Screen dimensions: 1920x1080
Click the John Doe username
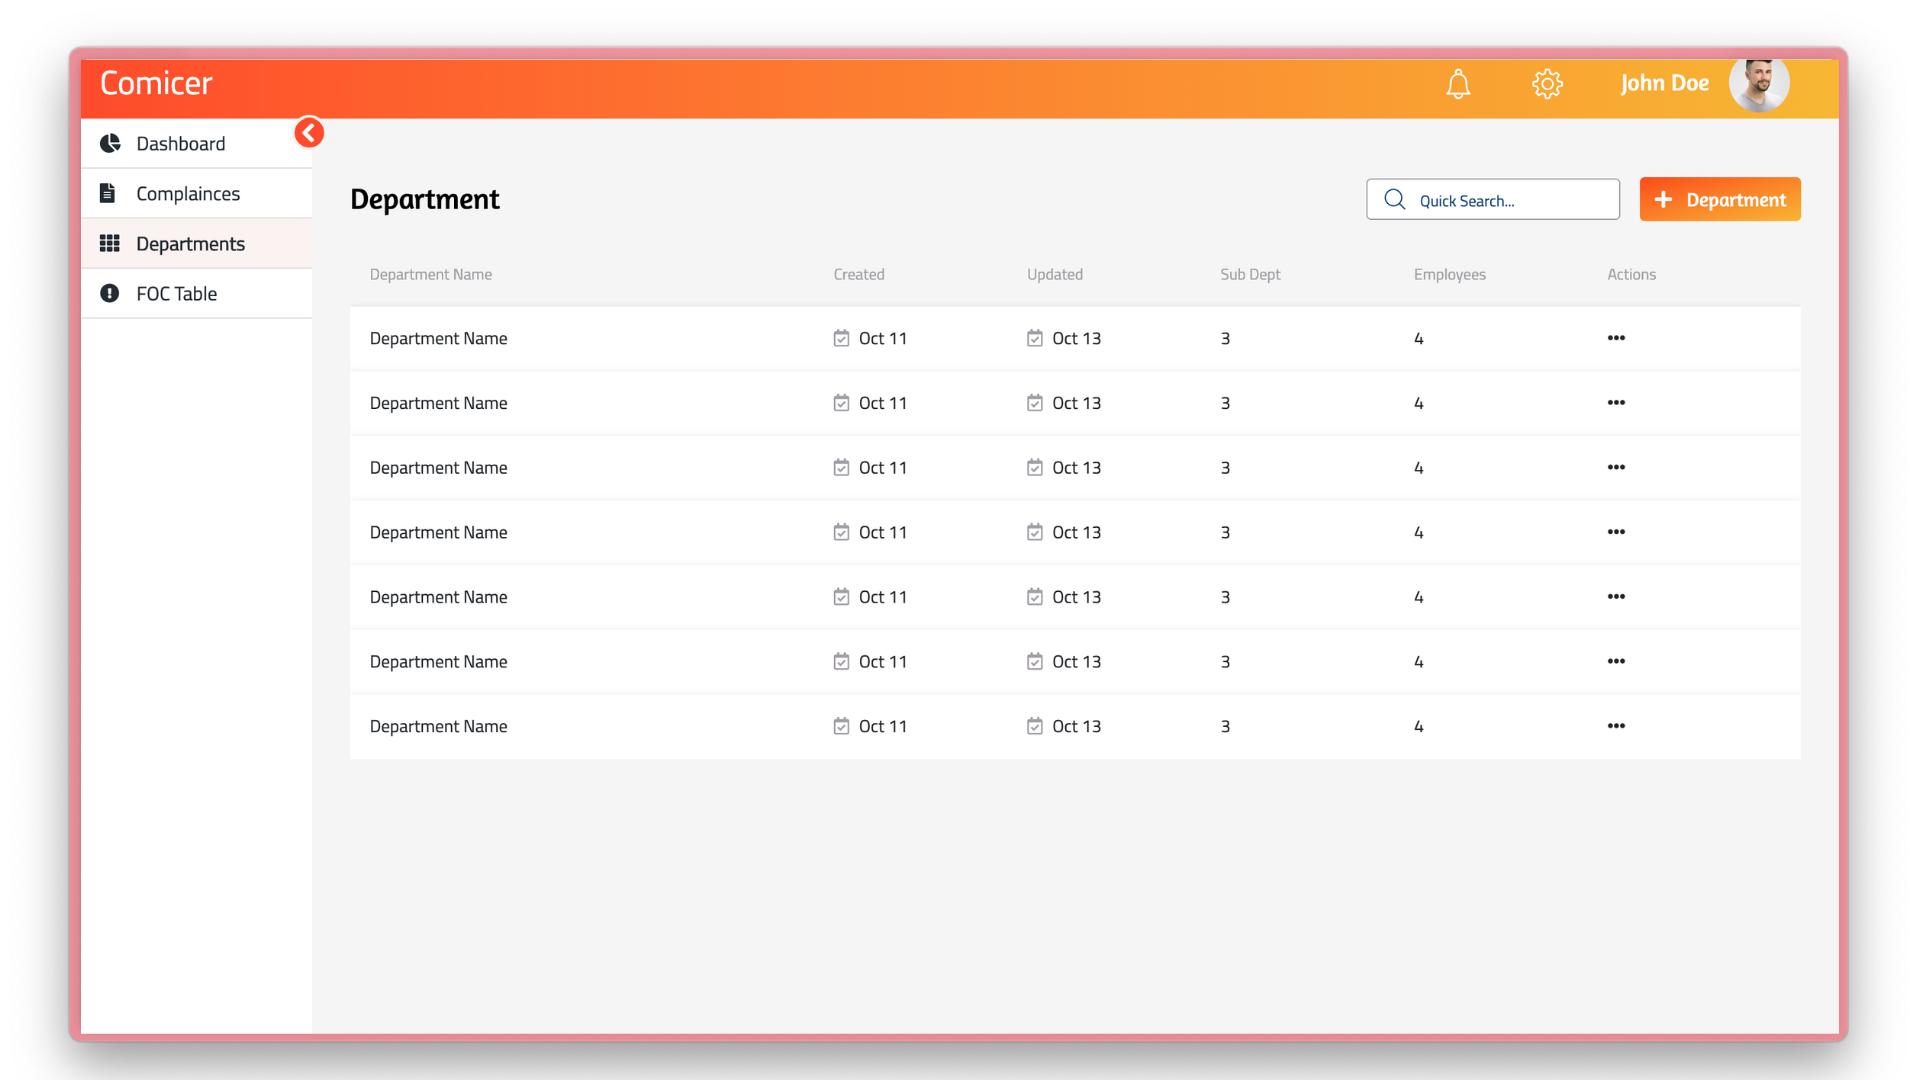tap(1665, 83)
